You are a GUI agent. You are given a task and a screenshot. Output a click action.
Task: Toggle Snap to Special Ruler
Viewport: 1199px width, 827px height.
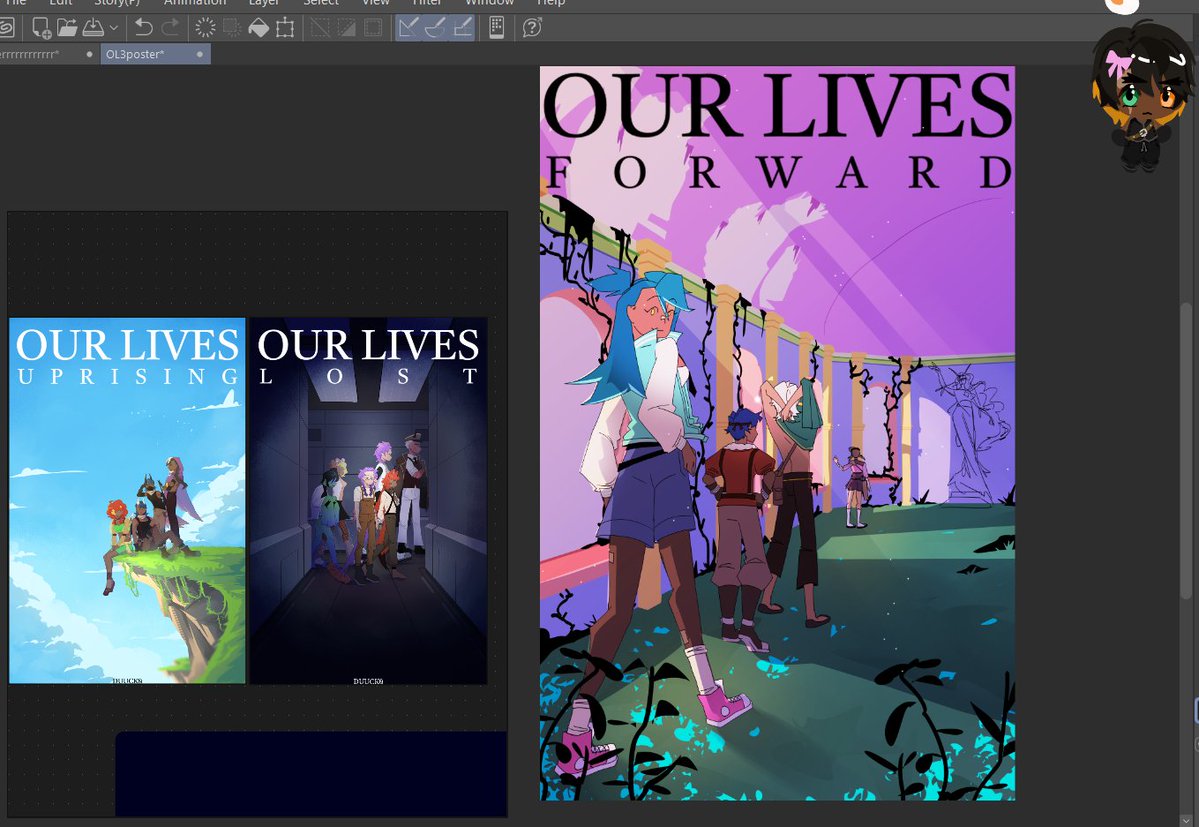[x=435, y=28]
